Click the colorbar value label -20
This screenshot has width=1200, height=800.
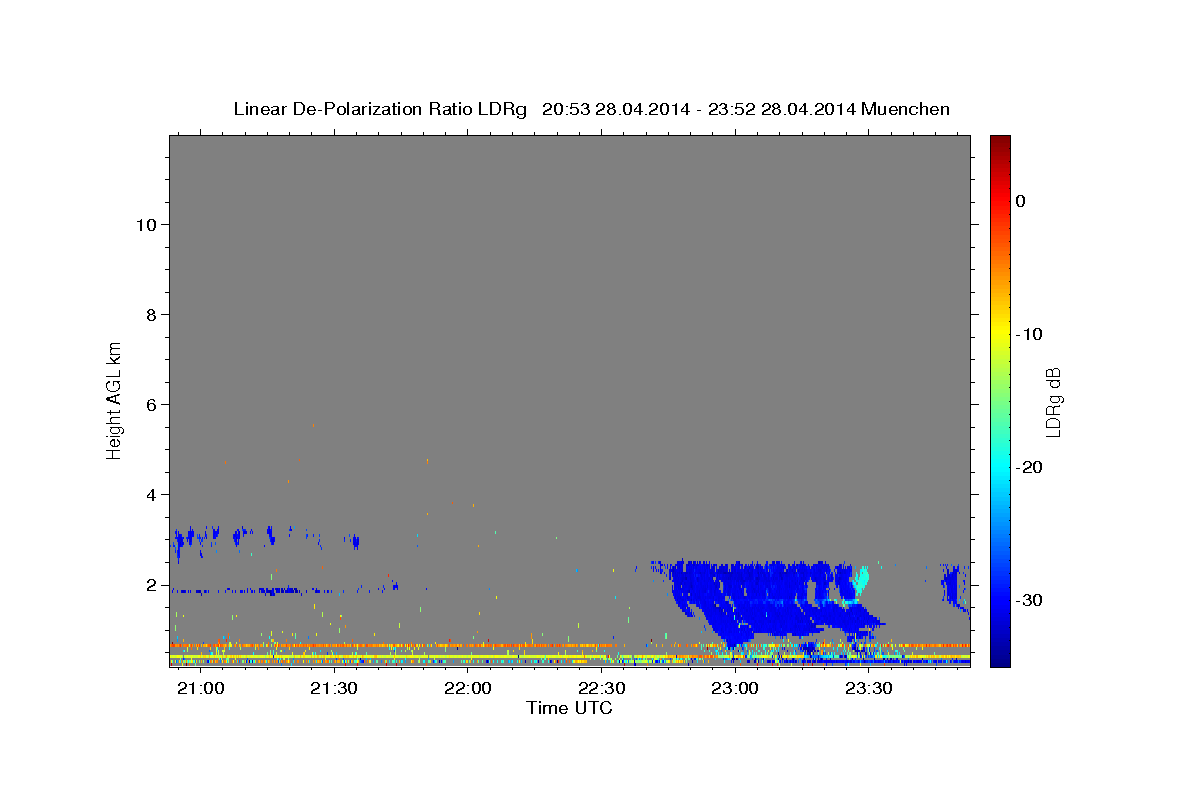pos(1029,467)
